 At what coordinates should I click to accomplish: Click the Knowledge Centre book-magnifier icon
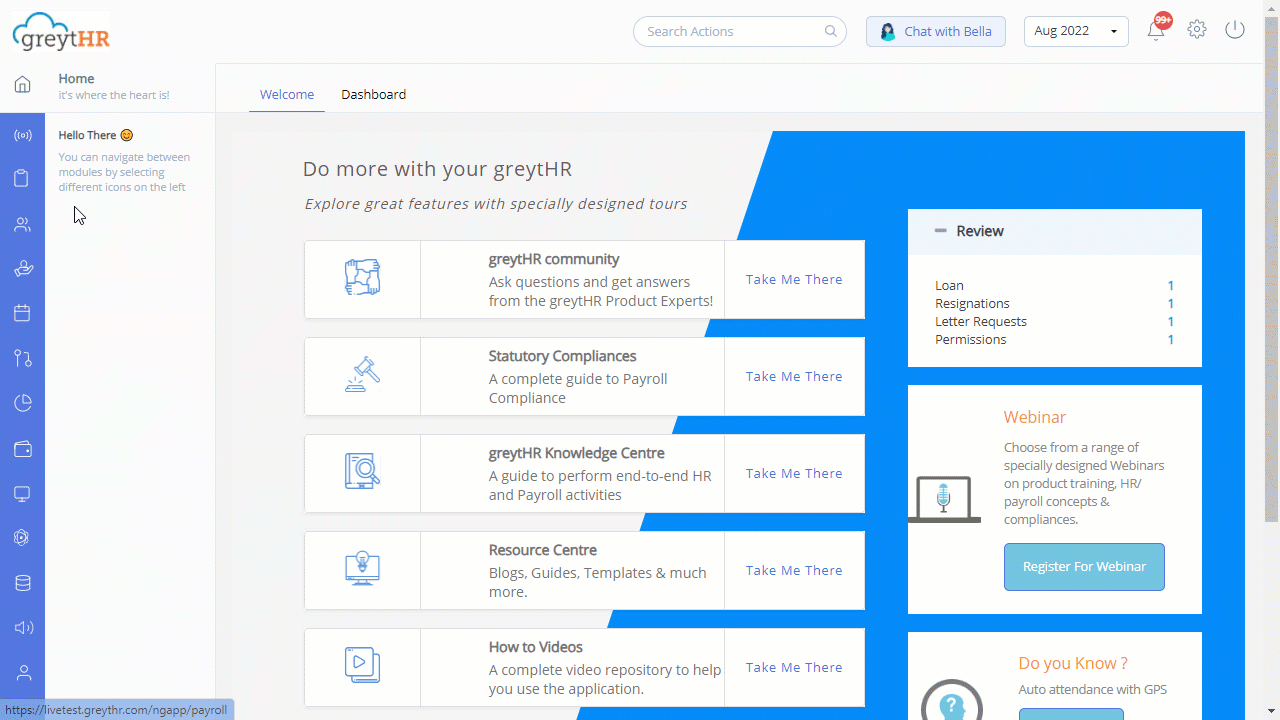click(362, 471)
